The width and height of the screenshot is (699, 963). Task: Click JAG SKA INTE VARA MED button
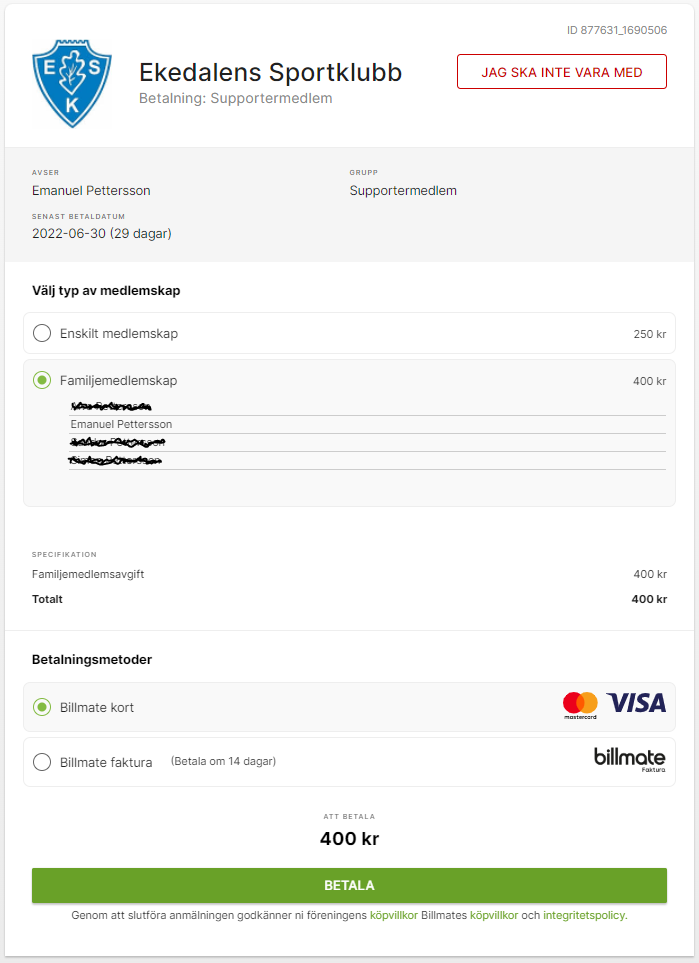point(562,72)
